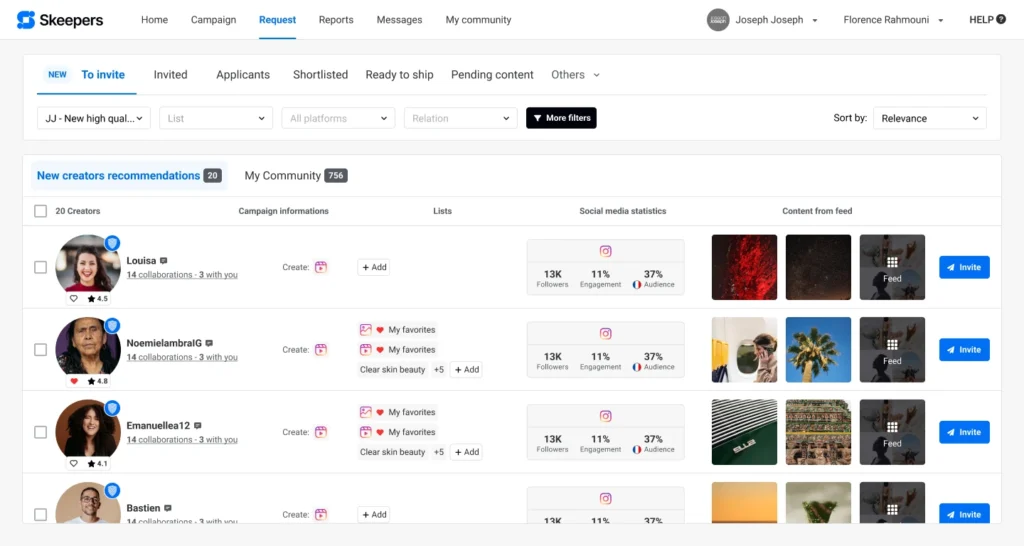The height and width of the screenshot is (546, 1024).
Task: Open the message icon next to Emanuellea12
Action: click(197, 425)
